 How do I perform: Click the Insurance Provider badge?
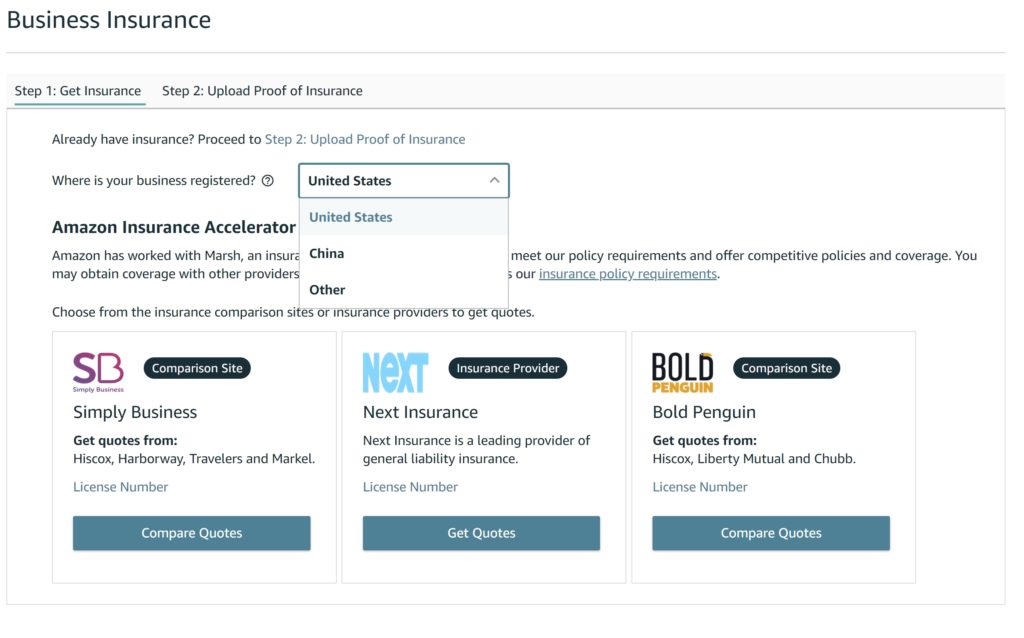coord(507,368)
